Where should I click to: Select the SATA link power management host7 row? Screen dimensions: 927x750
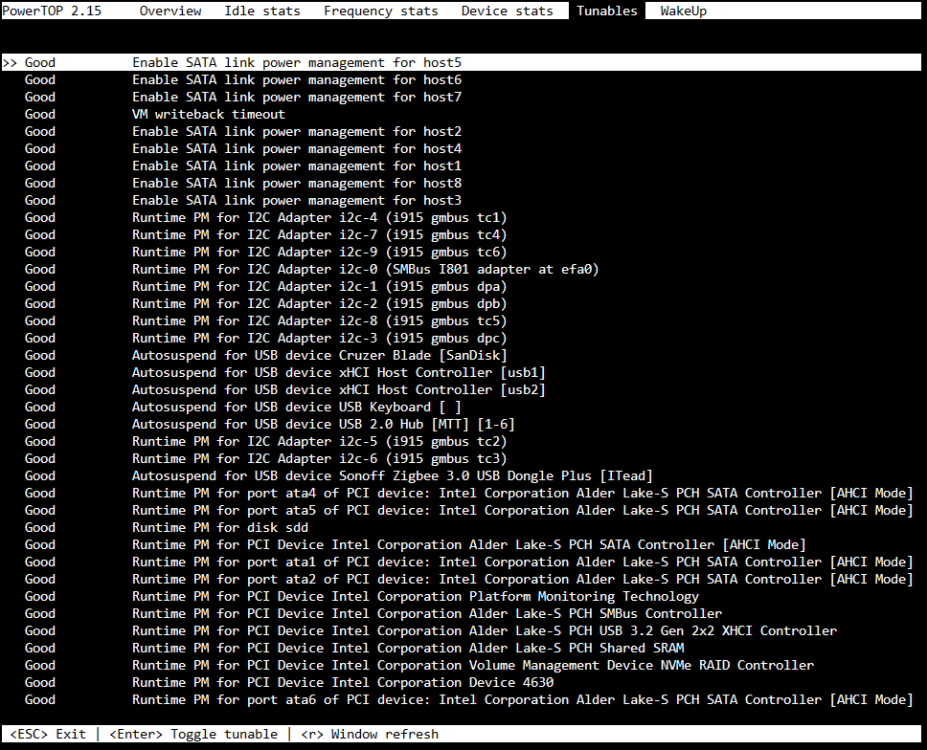coord(461,97)
